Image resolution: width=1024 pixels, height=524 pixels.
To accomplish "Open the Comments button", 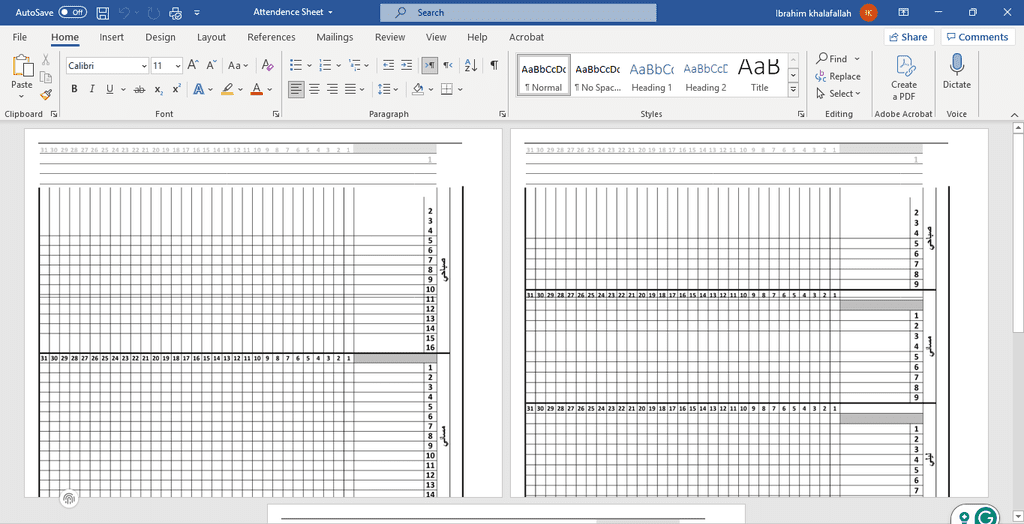I will [976, 37].
